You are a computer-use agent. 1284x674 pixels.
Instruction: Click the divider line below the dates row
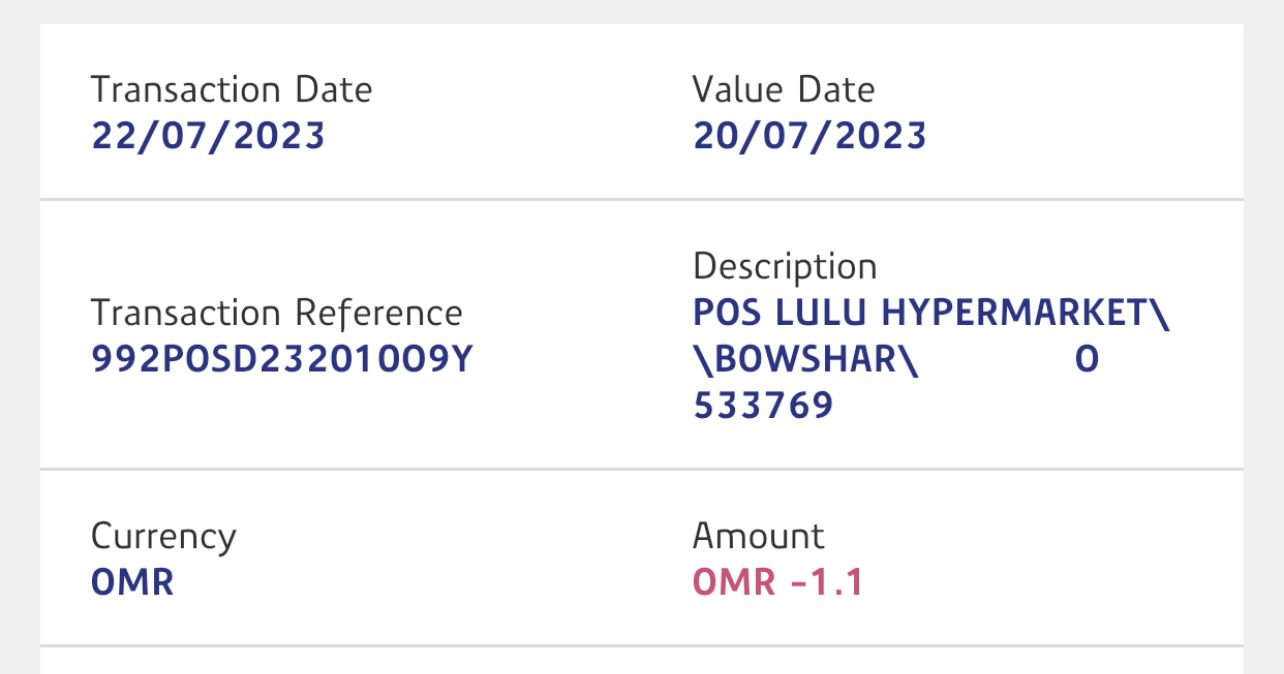pyautogui.click(x=641, y=200)
